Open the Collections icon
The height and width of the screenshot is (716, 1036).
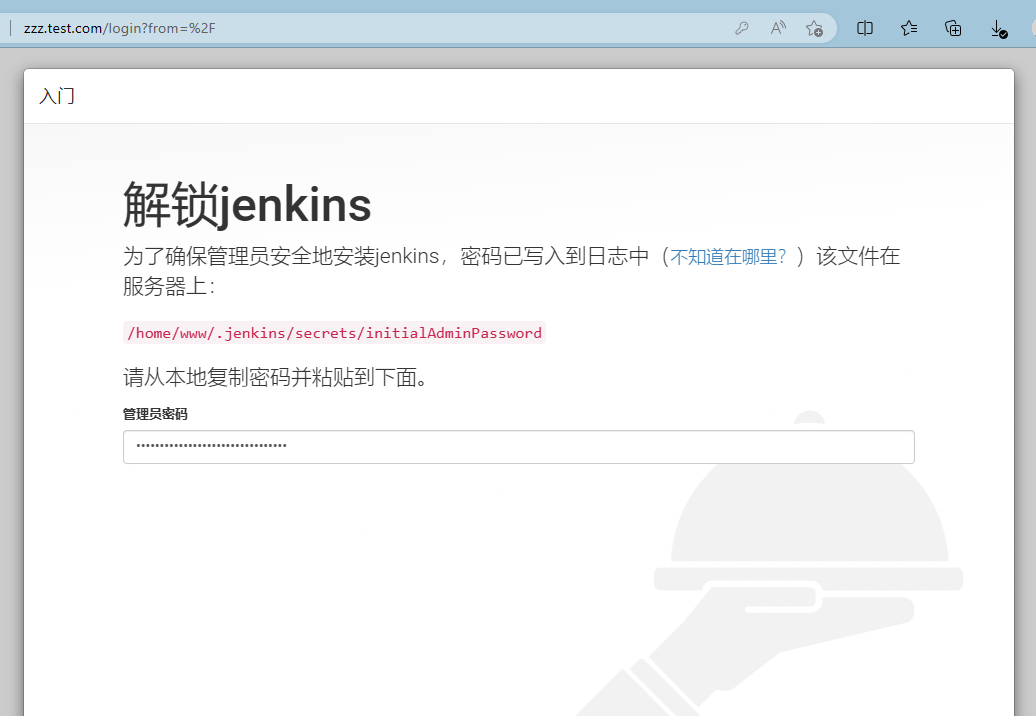(x=953, y=28)
